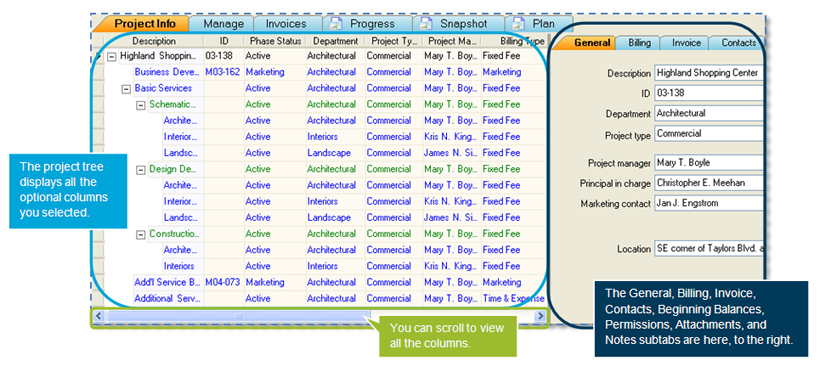Click the Marketing contact field
The height and width of the screenshot is (366, 820).
[x=709, y=203]
